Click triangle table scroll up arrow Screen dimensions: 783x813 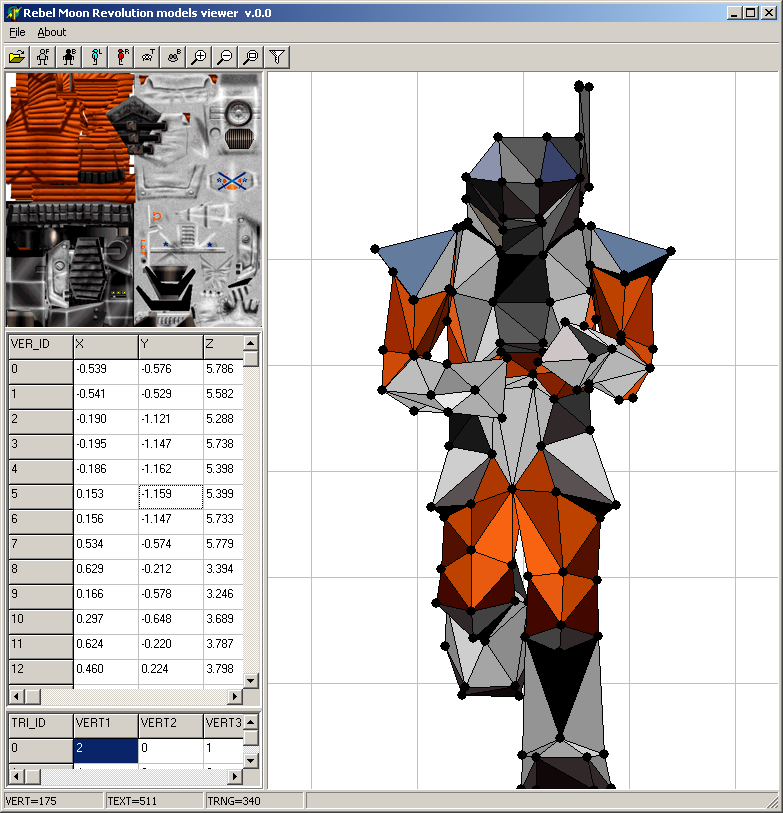[x=251, y=722]
